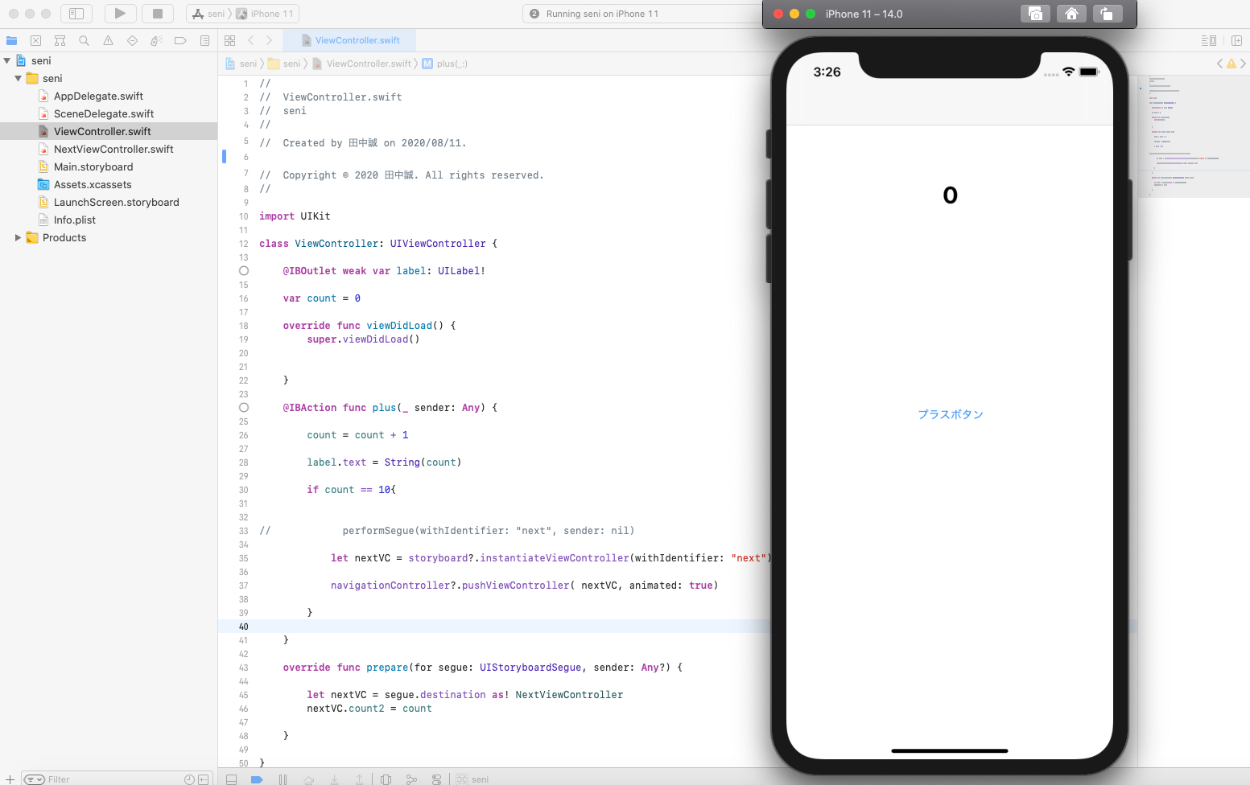Open the Issue navigator warning icon
The height and width of the screenshot is (785, 1250).
click(x=108, y=41)
